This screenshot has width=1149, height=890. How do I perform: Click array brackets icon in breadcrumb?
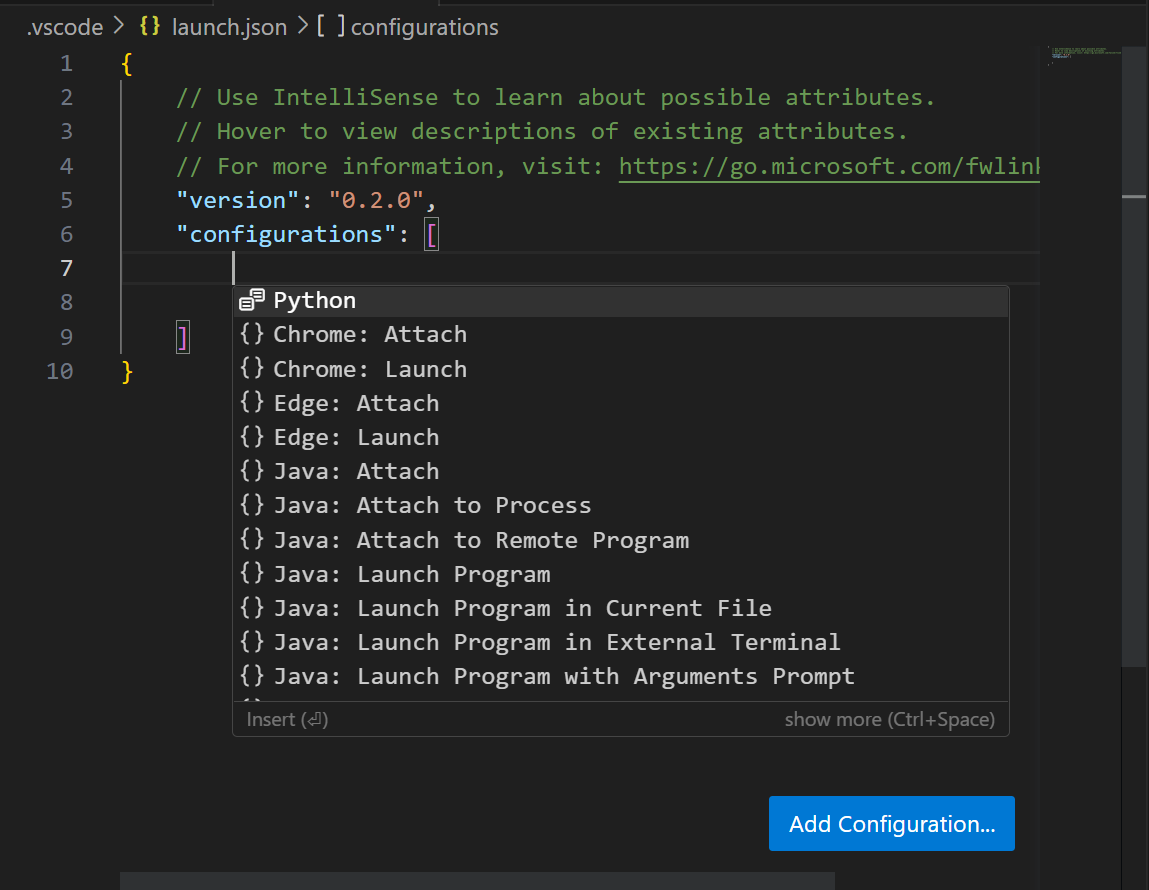331,26
